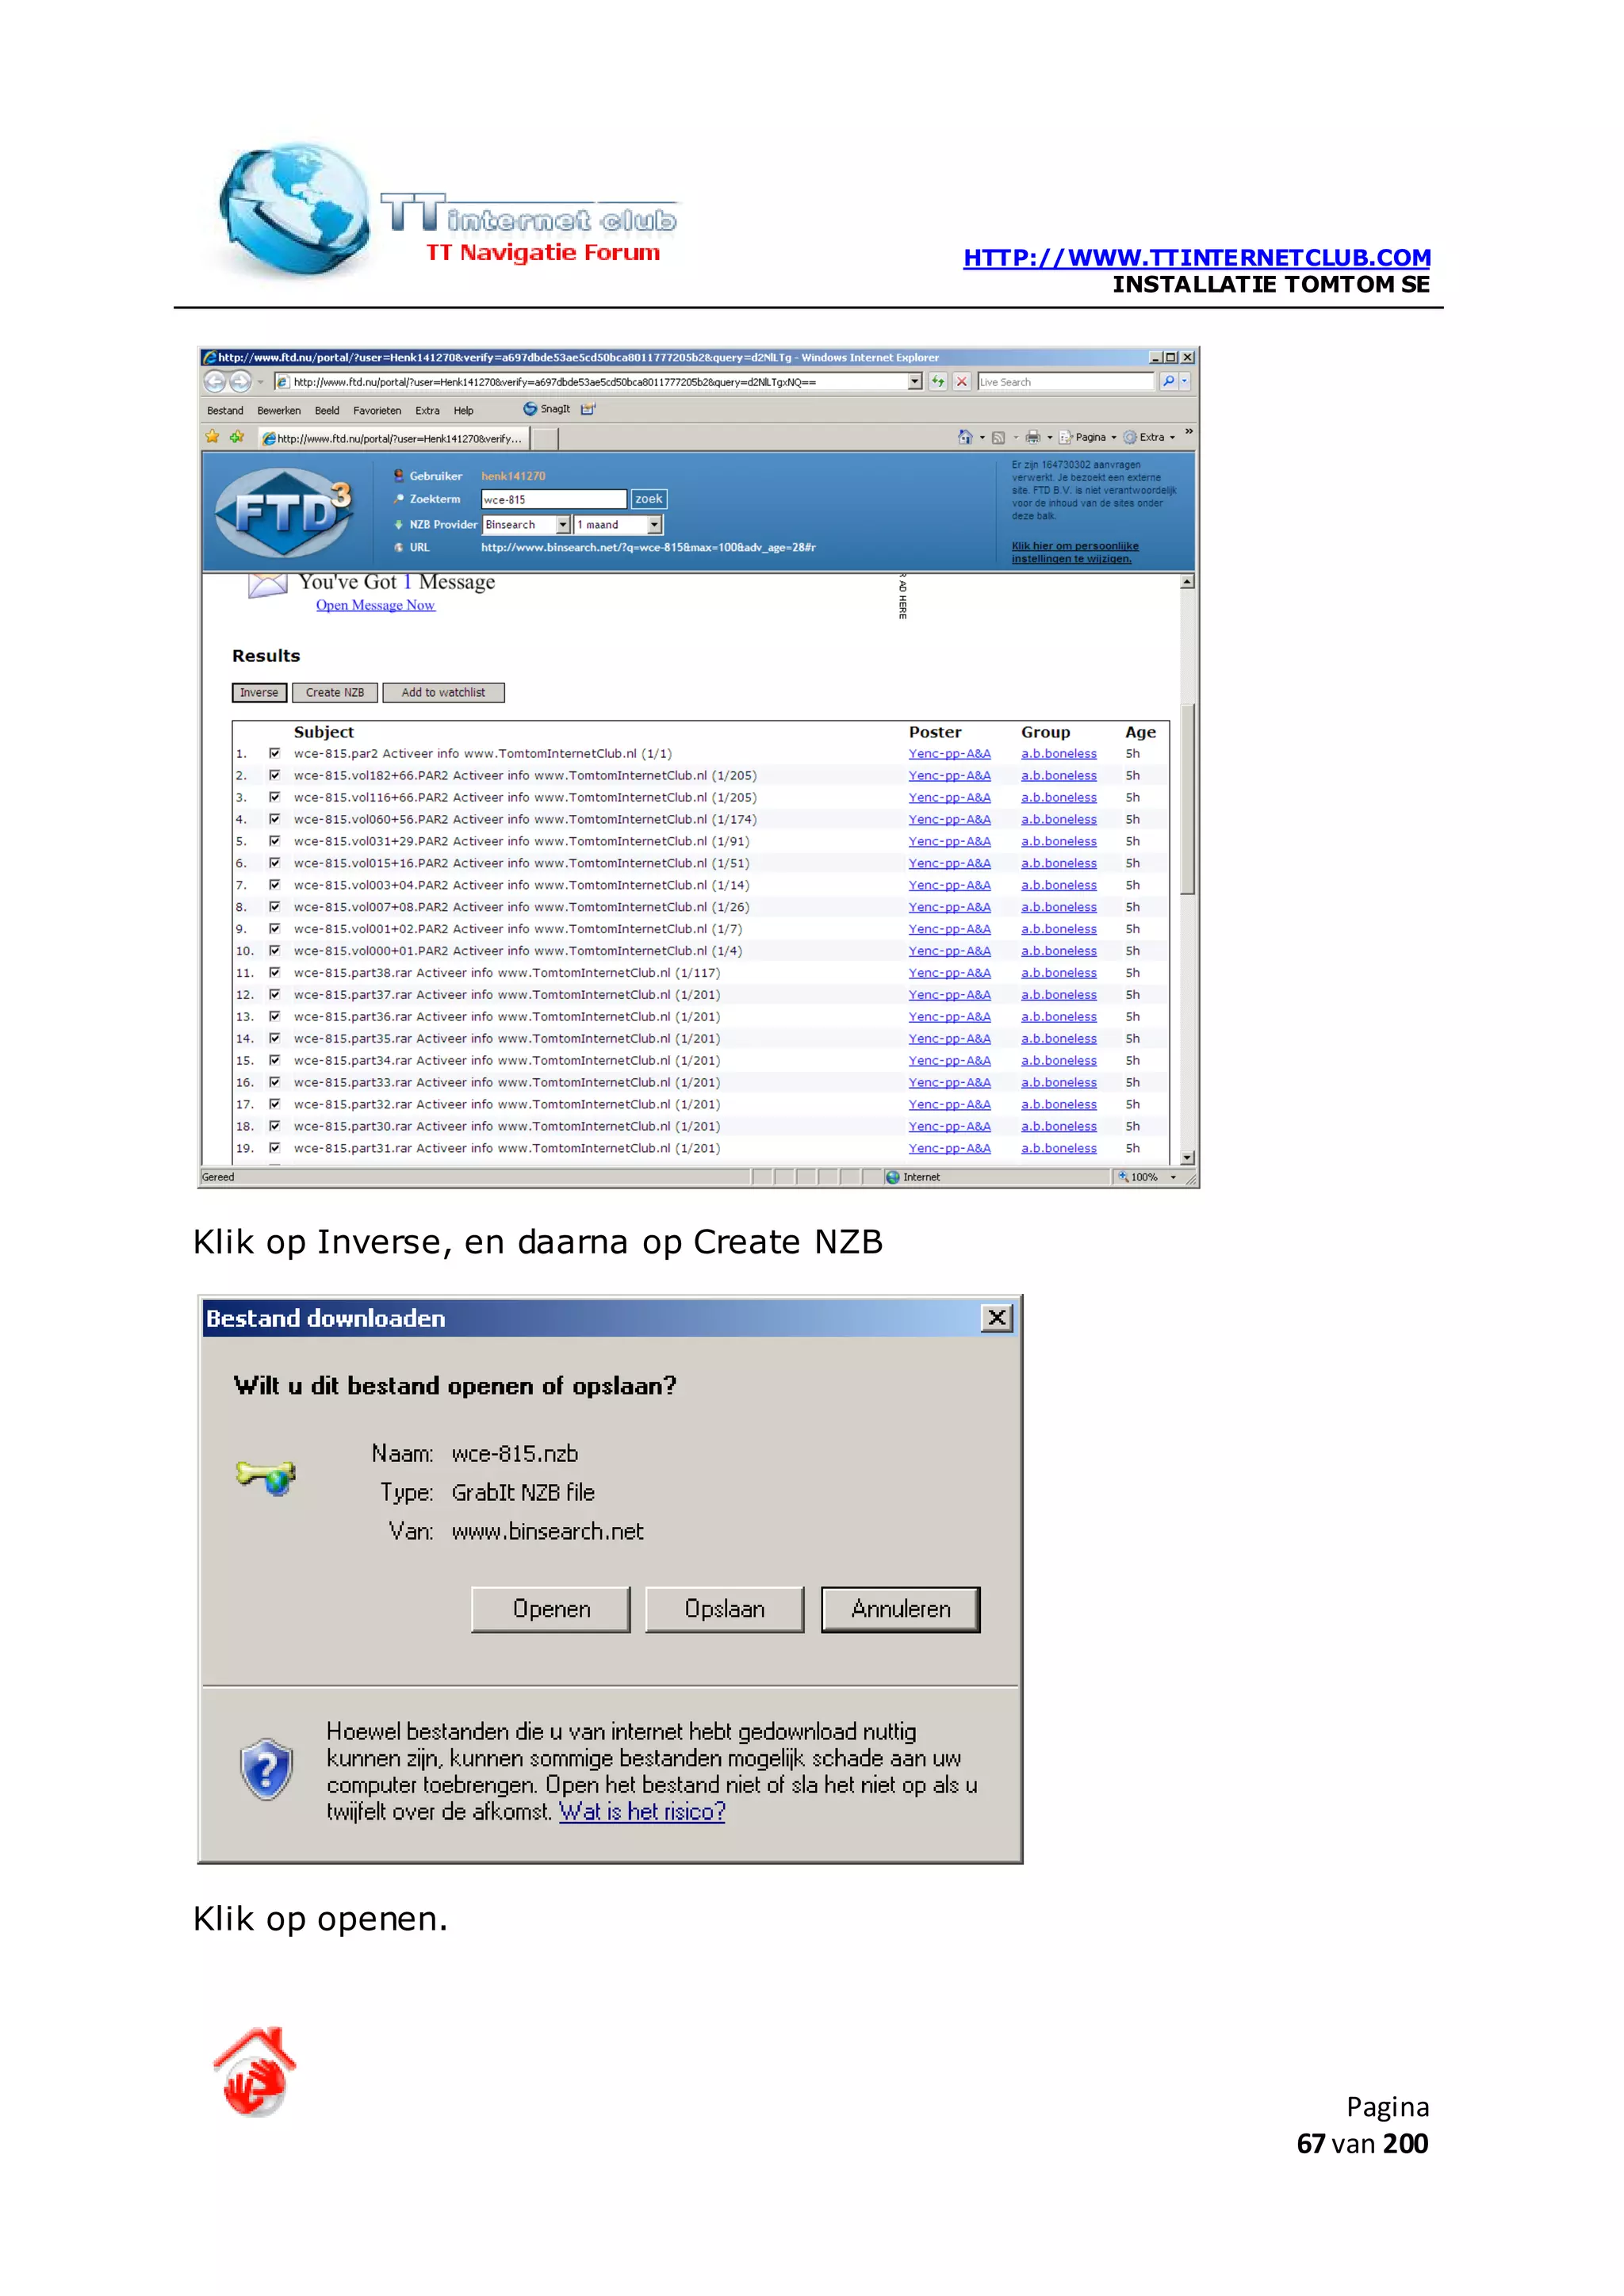Click the Favorites Center star icon

tap(212, 437)
